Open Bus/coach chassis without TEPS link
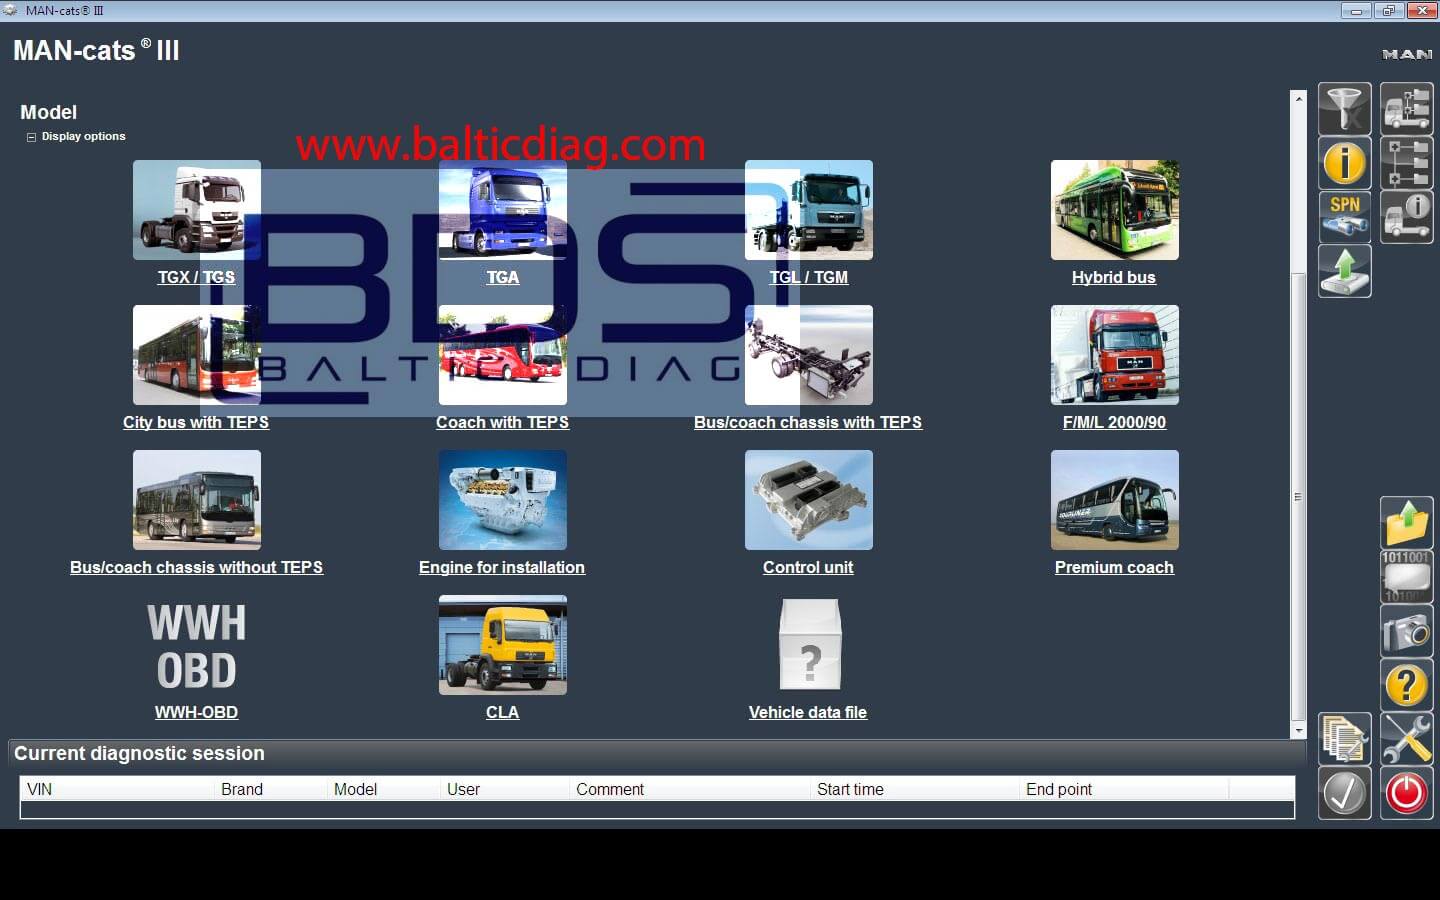Viewport: 1440px width, 900px height. [x=196, y=567]
